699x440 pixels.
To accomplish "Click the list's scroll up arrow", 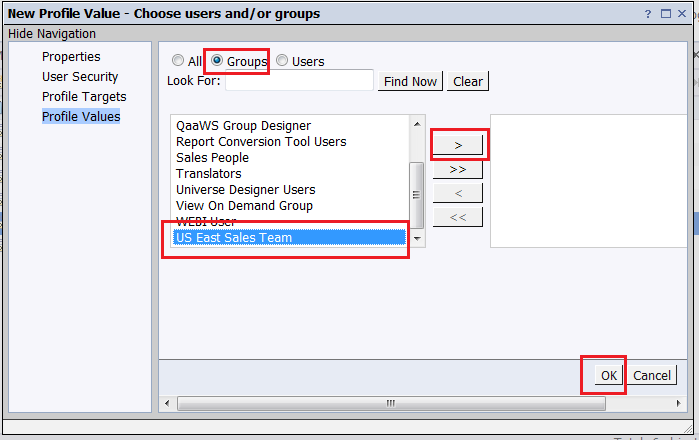I will [417, 124].
